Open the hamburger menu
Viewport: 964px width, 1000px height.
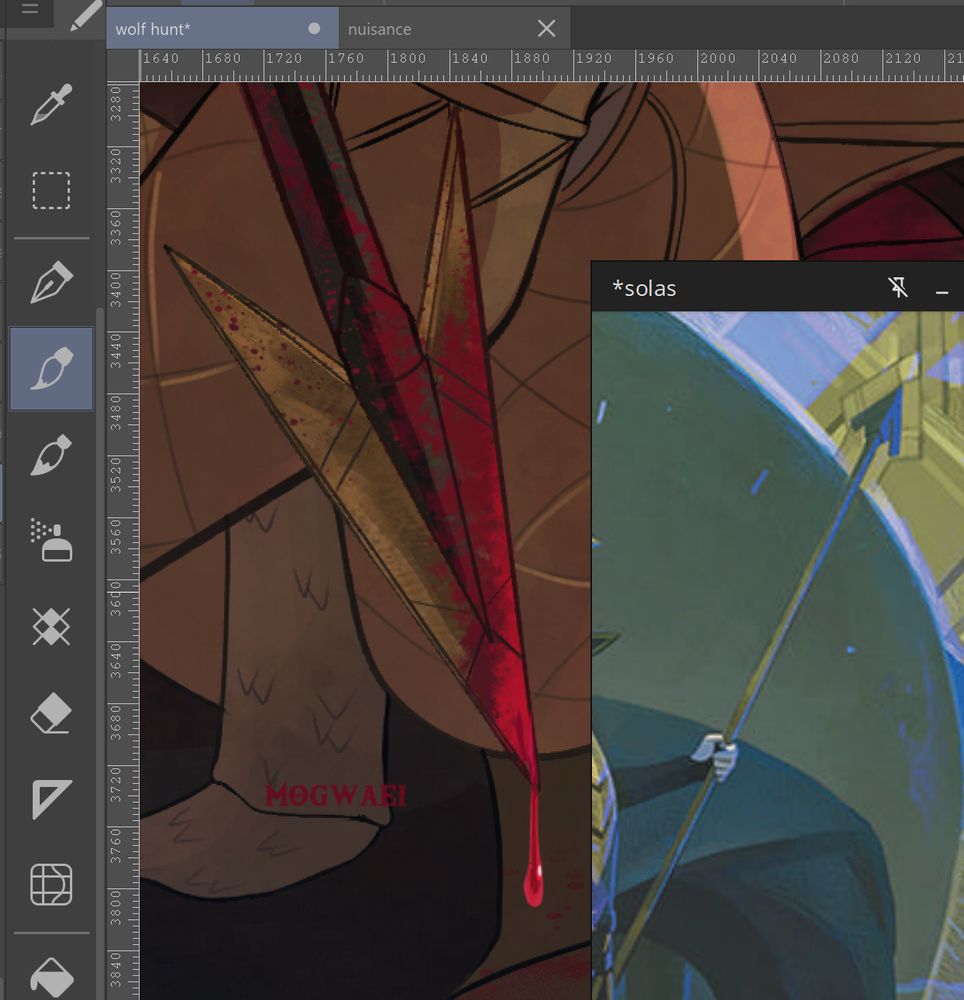[29, 10]
